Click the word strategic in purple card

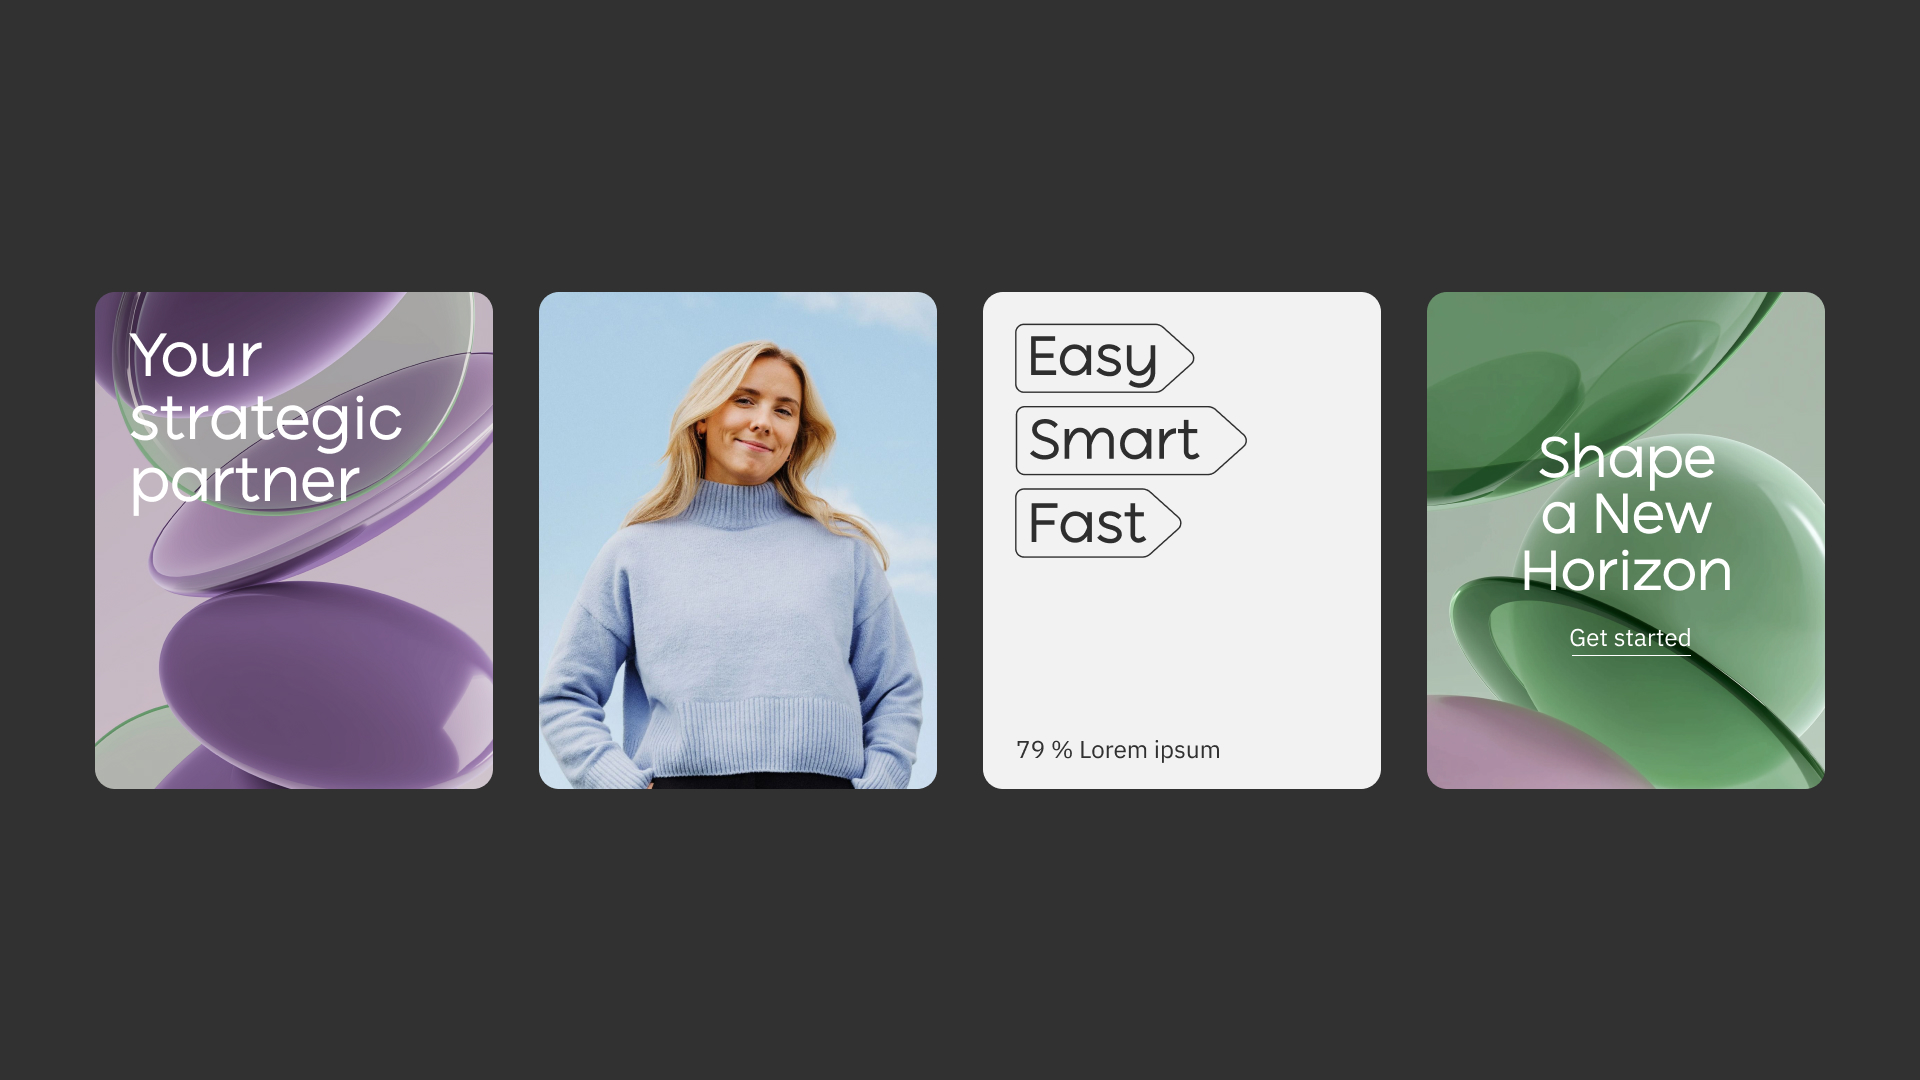click(x=266, y=418)
